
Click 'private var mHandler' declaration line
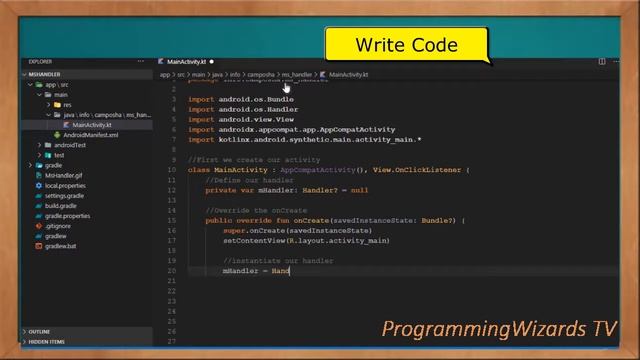tap(287, 190)
